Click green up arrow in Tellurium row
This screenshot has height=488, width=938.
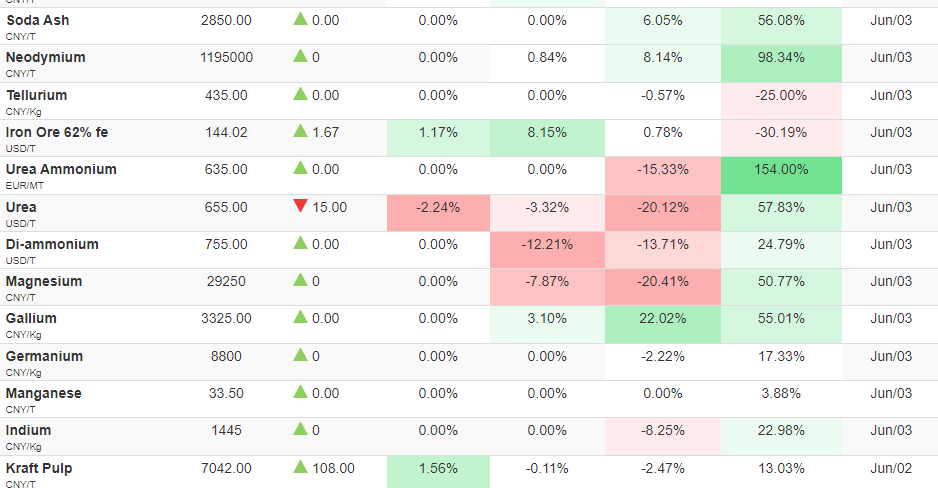coord(300,94)
